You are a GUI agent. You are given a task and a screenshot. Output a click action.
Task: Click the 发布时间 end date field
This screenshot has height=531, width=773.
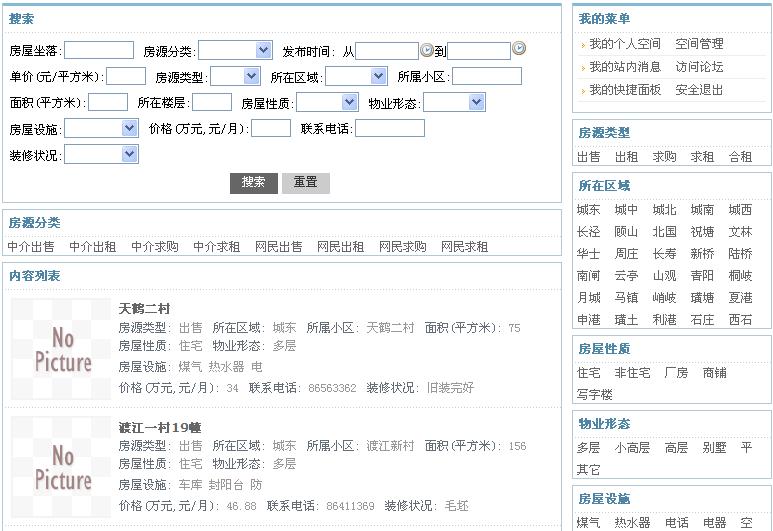coord(479,51)
